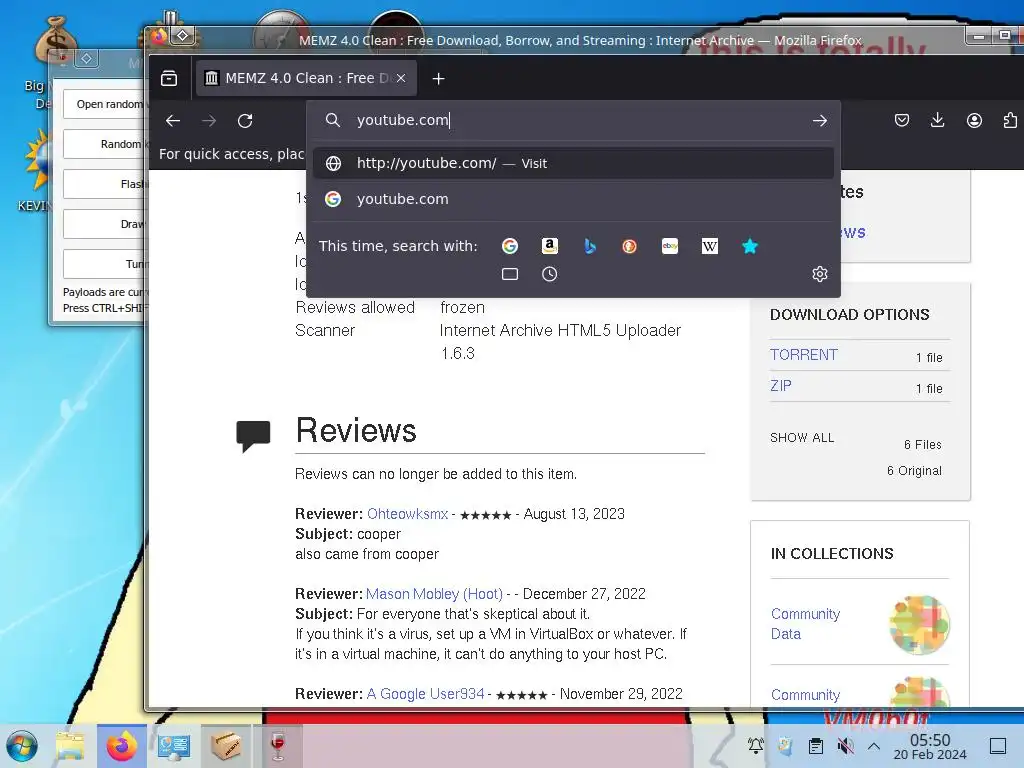Open the money bag desktop icon
This screenshot has height=768, width=1024.
(56, 39)
